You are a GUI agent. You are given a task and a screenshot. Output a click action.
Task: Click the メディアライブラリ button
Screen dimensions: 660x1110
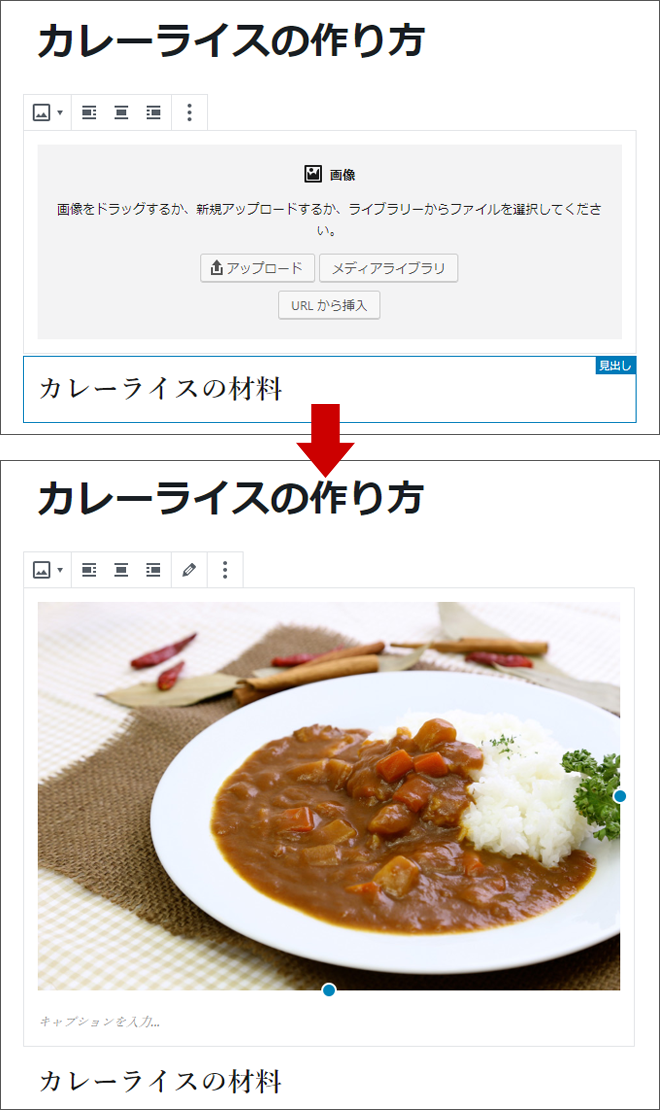pos(388,268)
